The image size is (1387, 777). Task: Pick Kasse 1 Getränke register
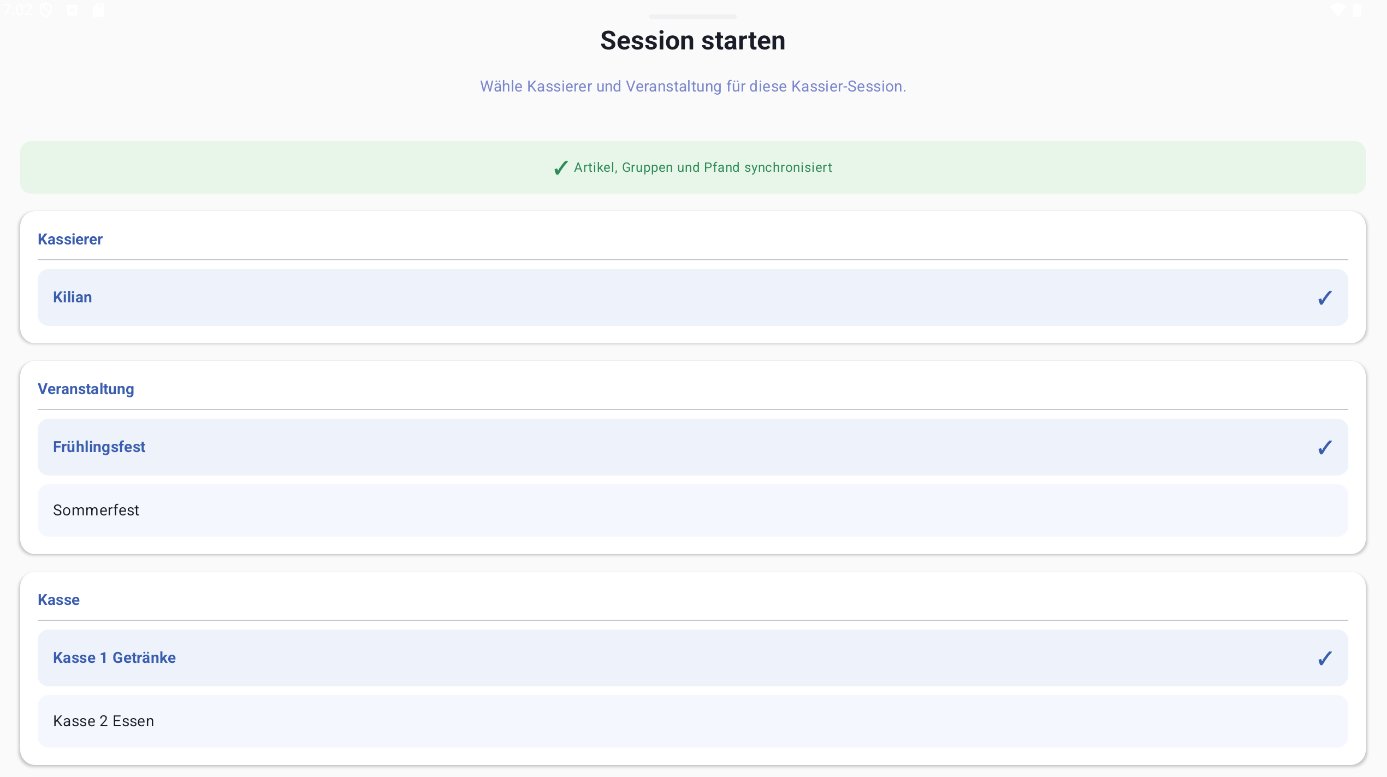(x=693, y=658)
